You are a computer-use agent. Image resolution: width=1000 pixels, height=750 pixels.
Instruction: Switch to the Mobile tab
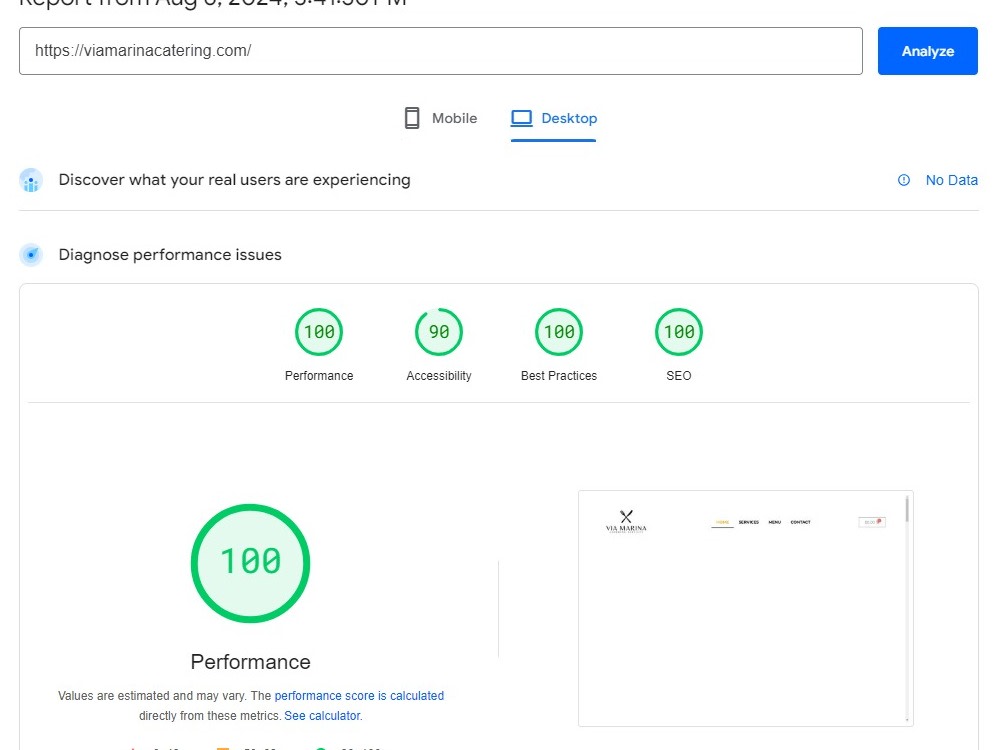click(x=441, y=119)
